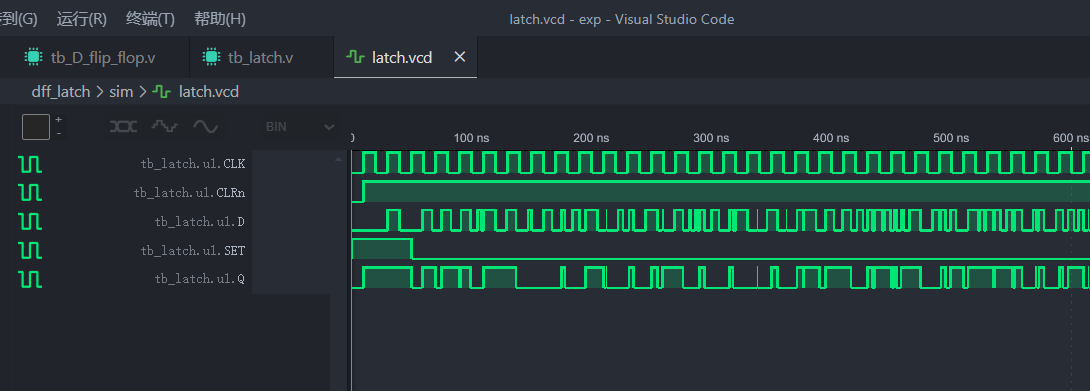Open the BIN radix dropdown
Screen dimensions: 1090x391
300,127
